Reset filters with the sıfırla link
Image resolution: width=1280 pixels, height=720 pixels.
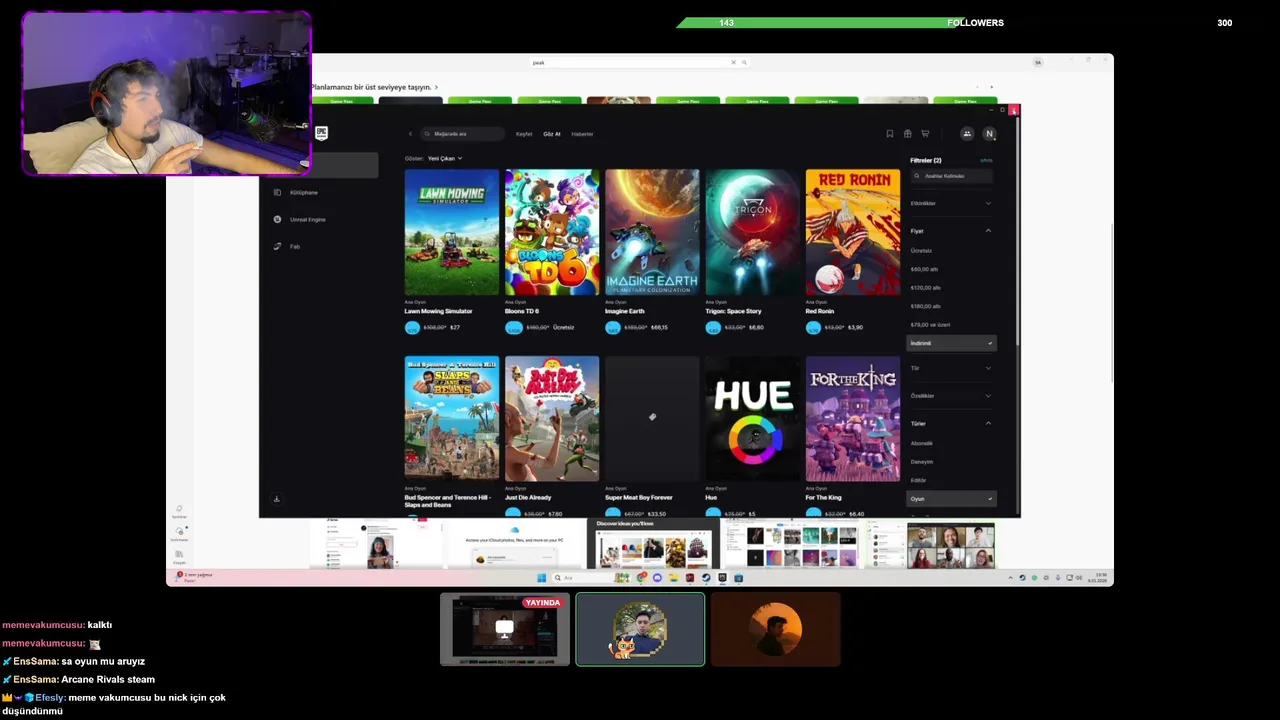pyautogui.click(x=986, y=160)
